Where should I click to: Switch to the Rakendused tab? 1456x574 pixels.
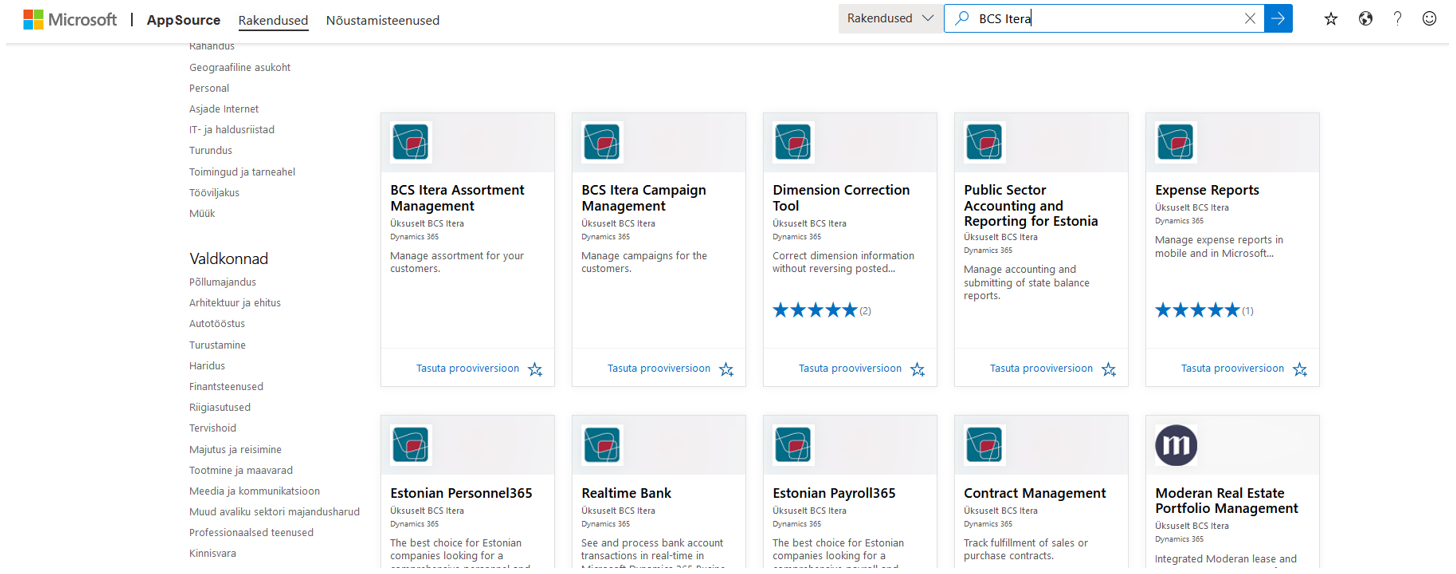click(x=273, y=20)
